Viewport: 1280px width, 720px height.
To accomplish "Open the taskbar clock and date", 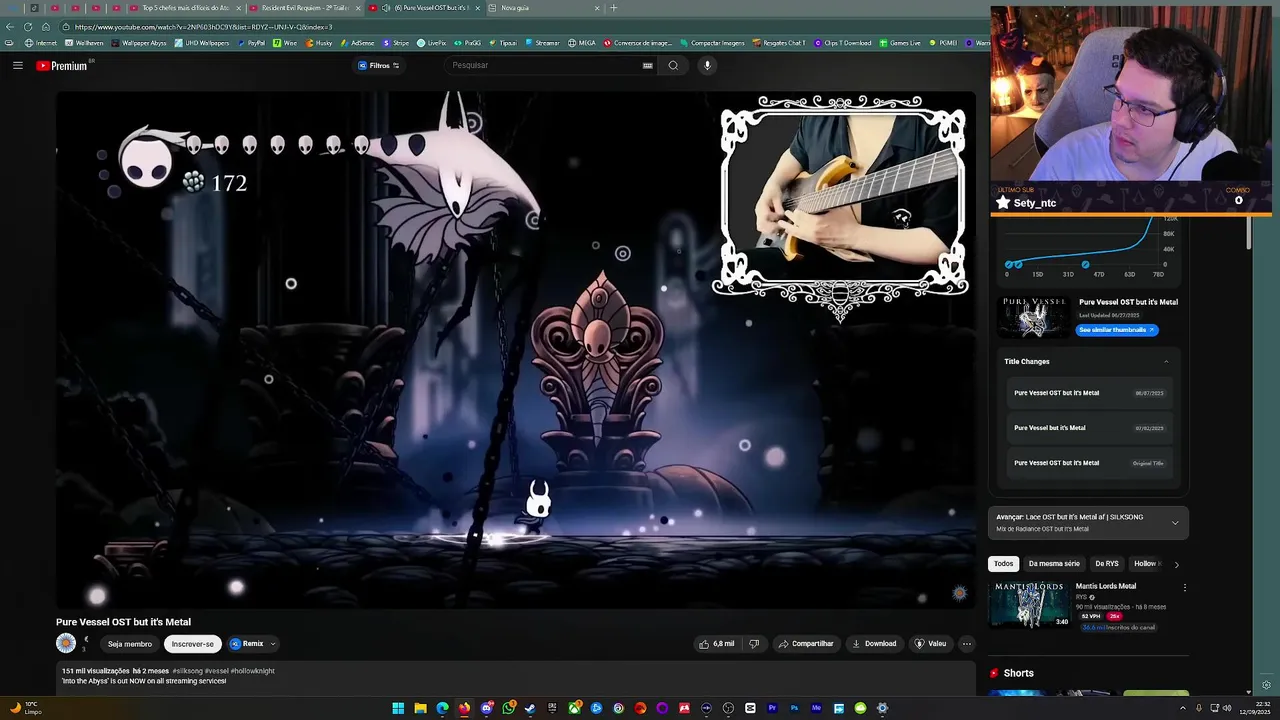I will click(1254, 708).
